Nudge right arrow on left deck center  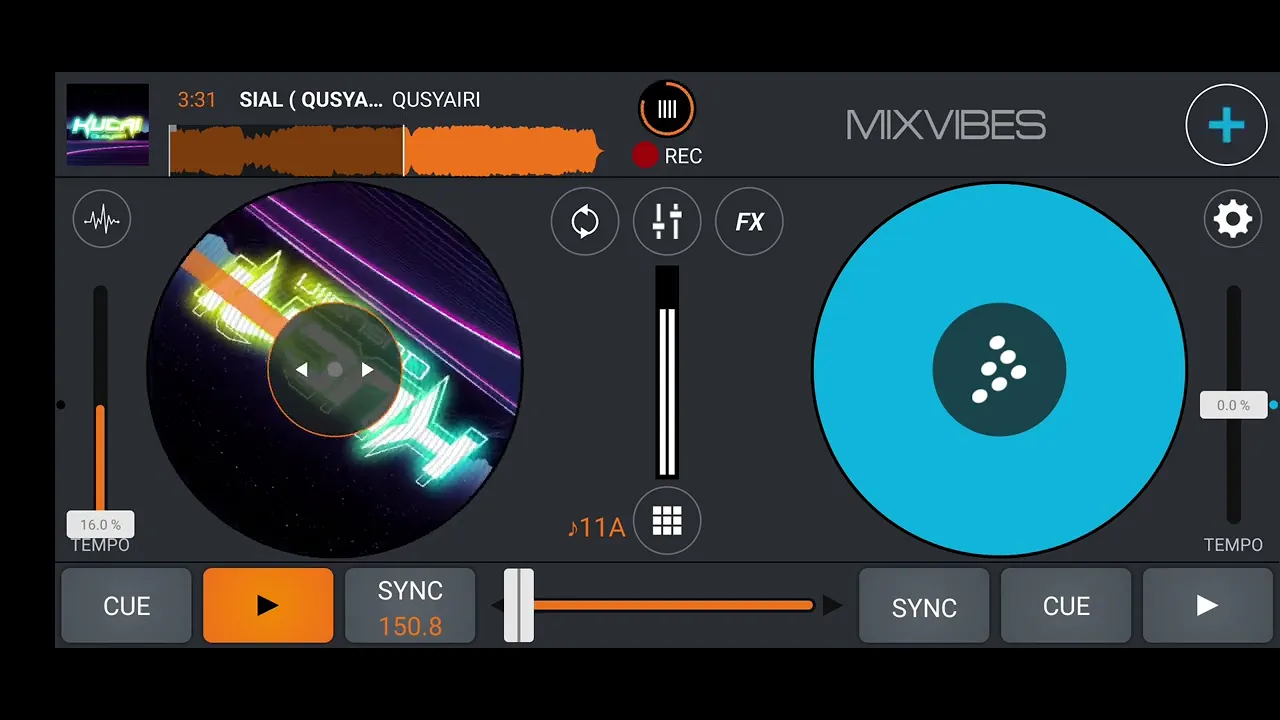coord(367,370)
